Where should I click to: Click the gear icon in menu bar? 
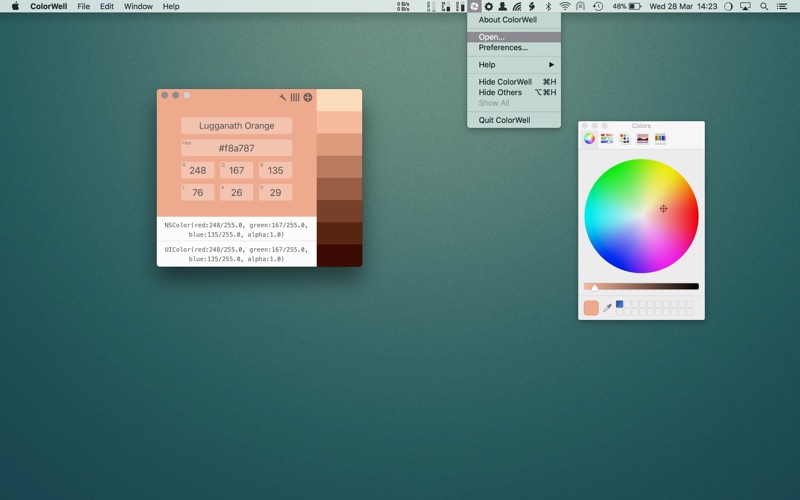tap(489, 6)
